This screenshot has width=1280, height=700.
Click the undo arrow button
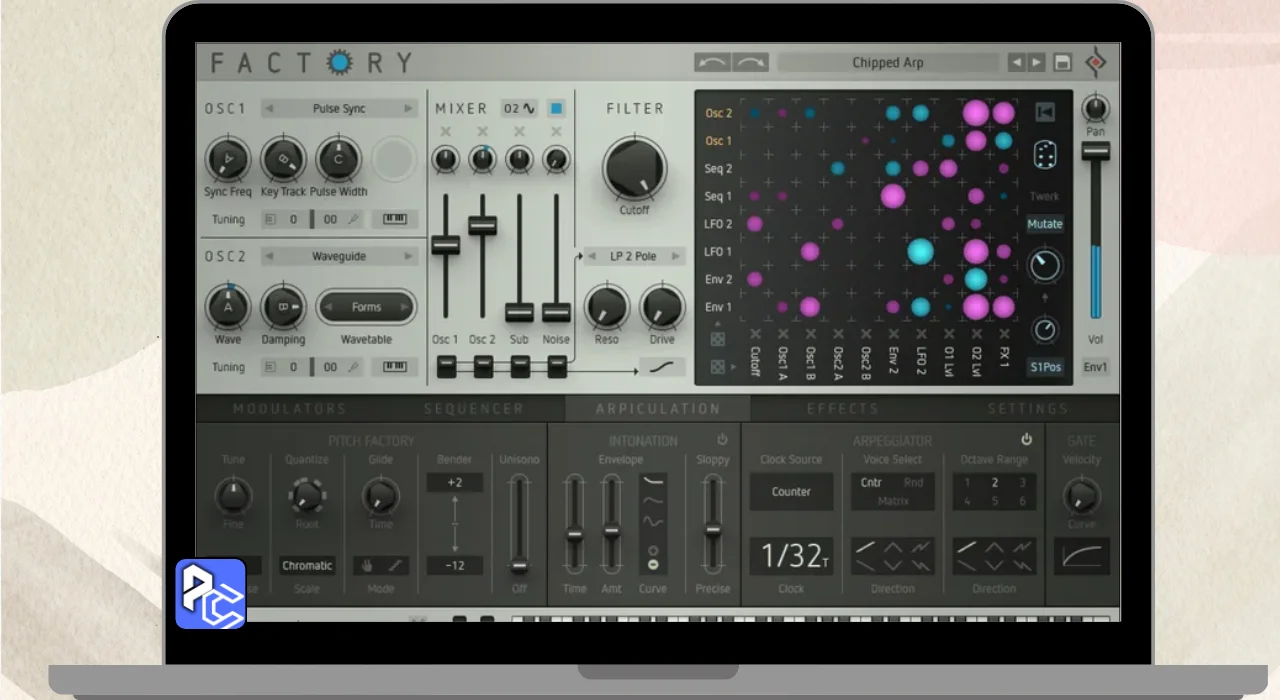click(x=712, y=63)
